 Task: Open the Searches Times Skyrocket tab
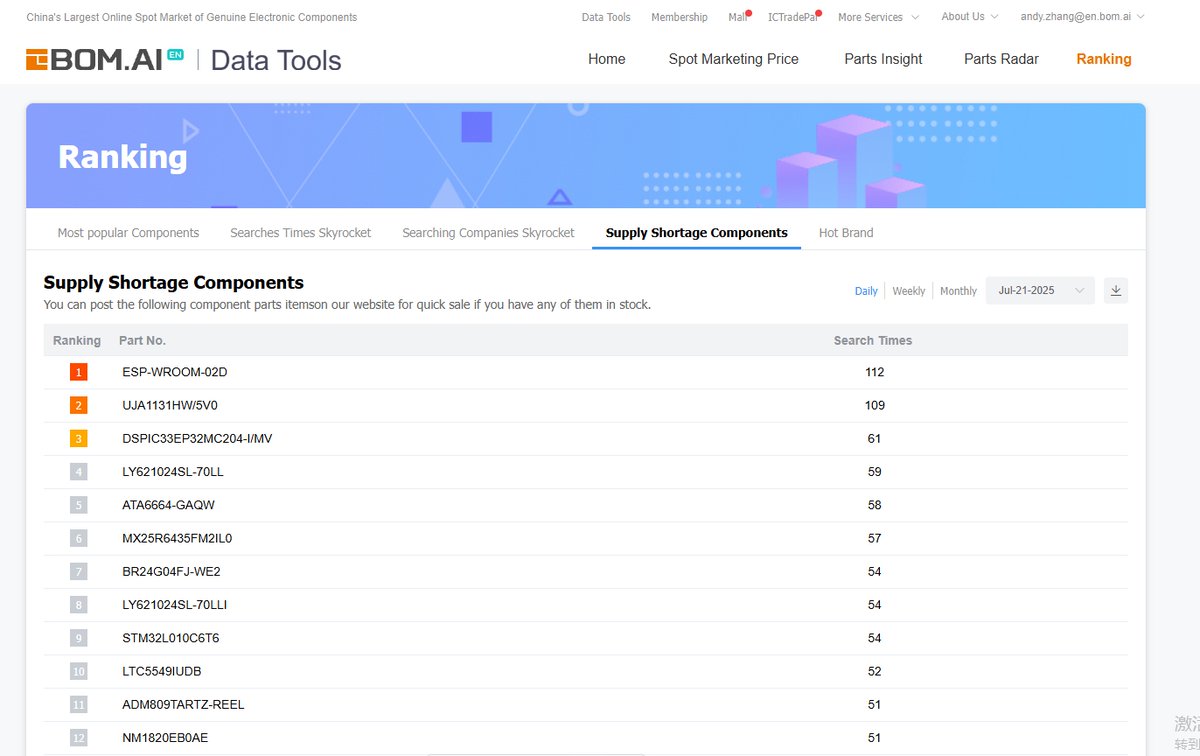pos(300,232)
